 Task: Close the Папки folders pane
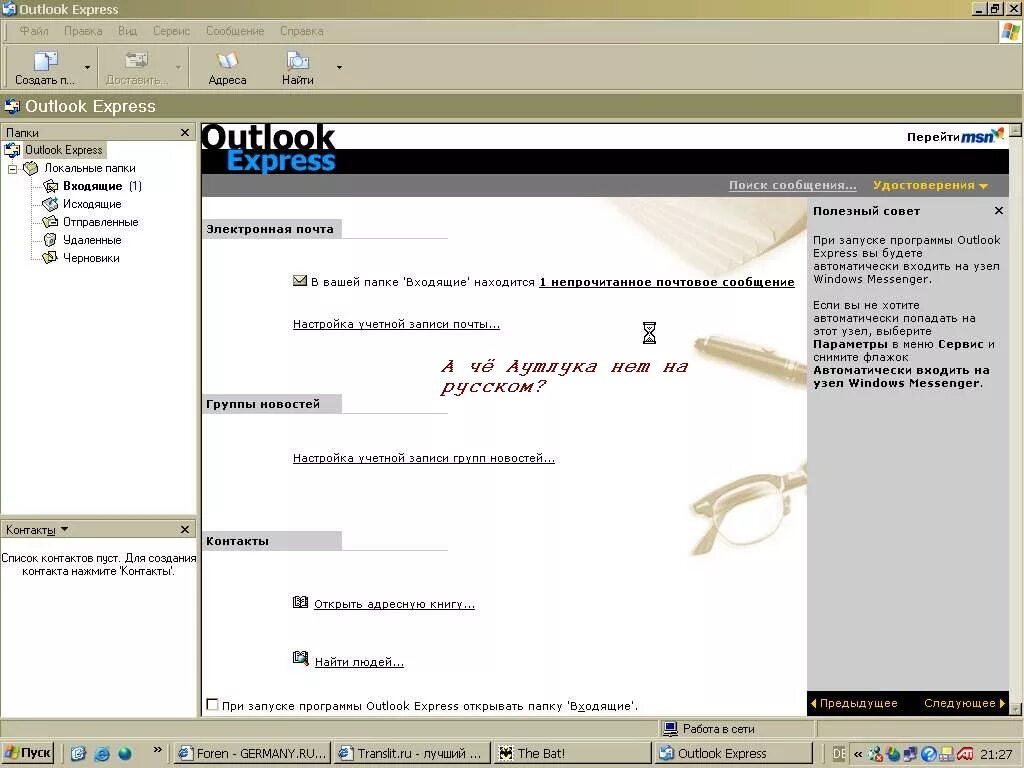click(185, 133)
